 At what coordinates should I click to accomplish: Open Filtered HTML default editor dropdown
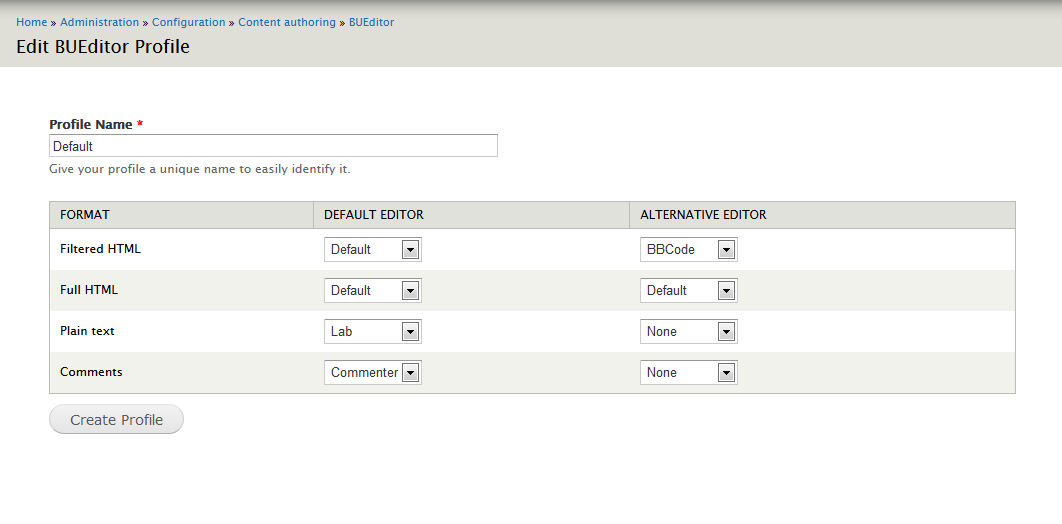[373, 249]
